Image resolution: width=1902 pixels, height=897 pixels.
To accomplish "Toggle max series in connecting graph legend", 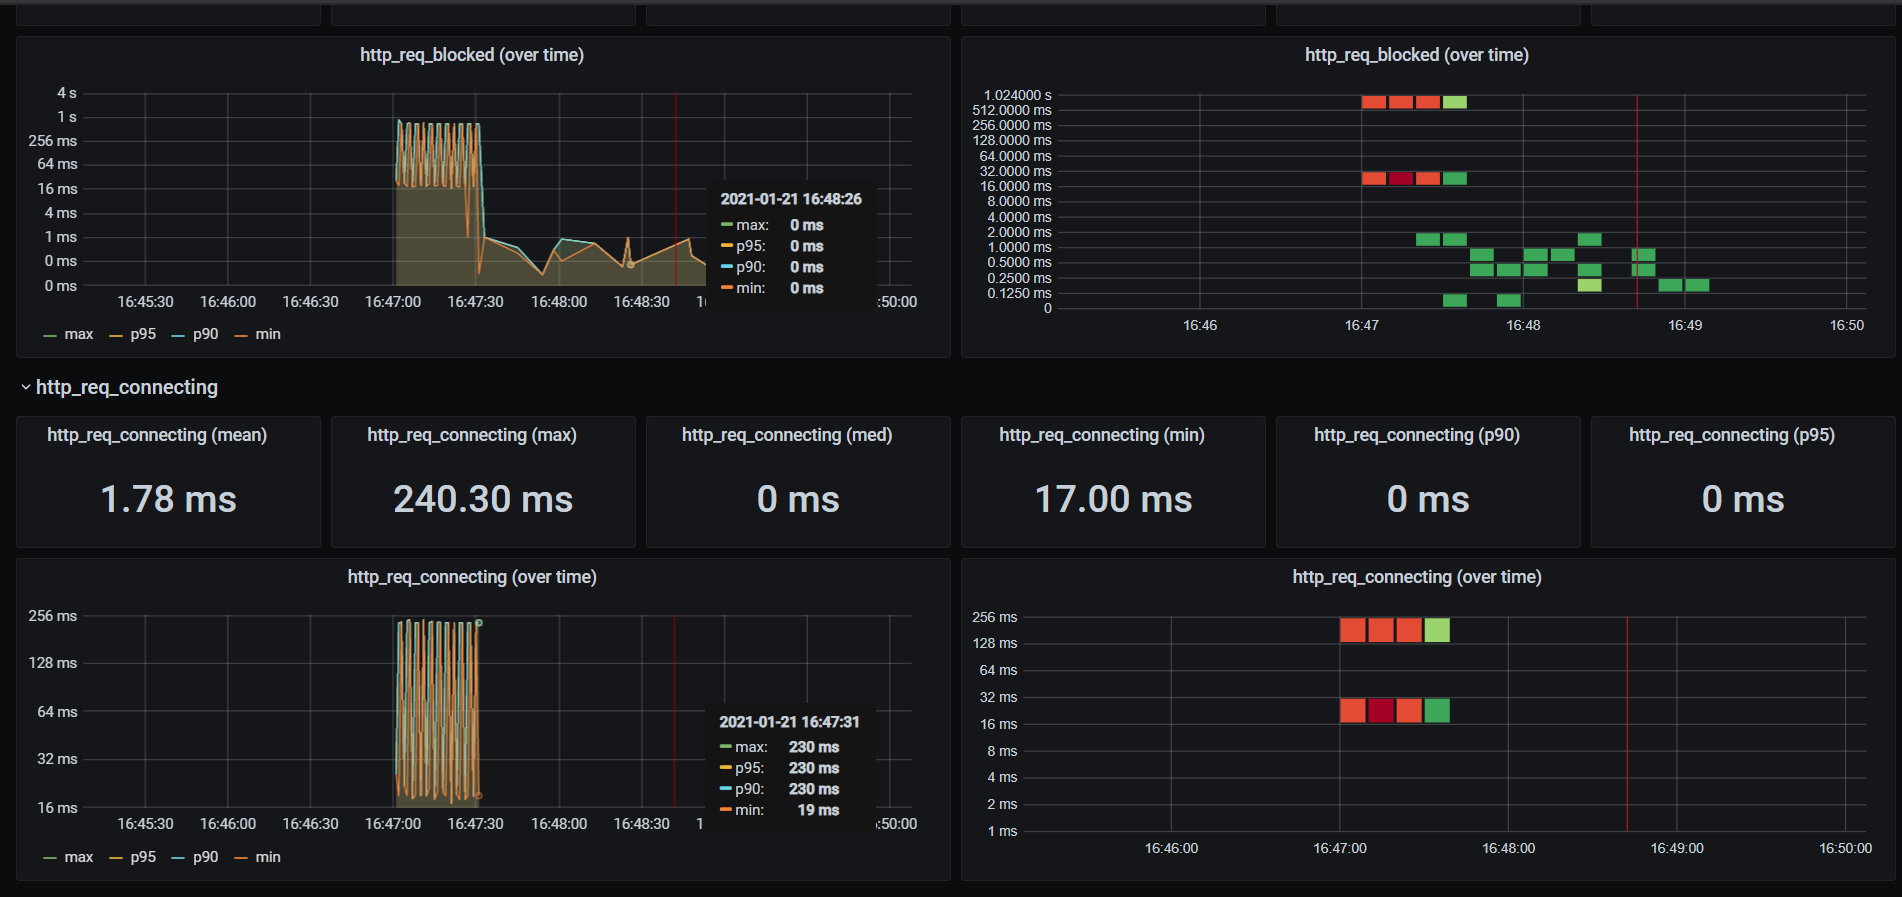I will tap(79, 857).
